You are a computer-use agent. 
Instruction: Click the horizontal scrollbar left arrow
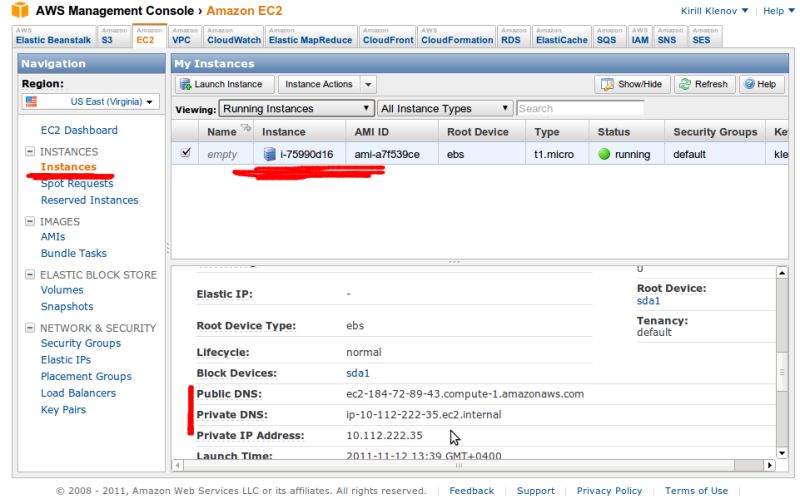point(178,465)
